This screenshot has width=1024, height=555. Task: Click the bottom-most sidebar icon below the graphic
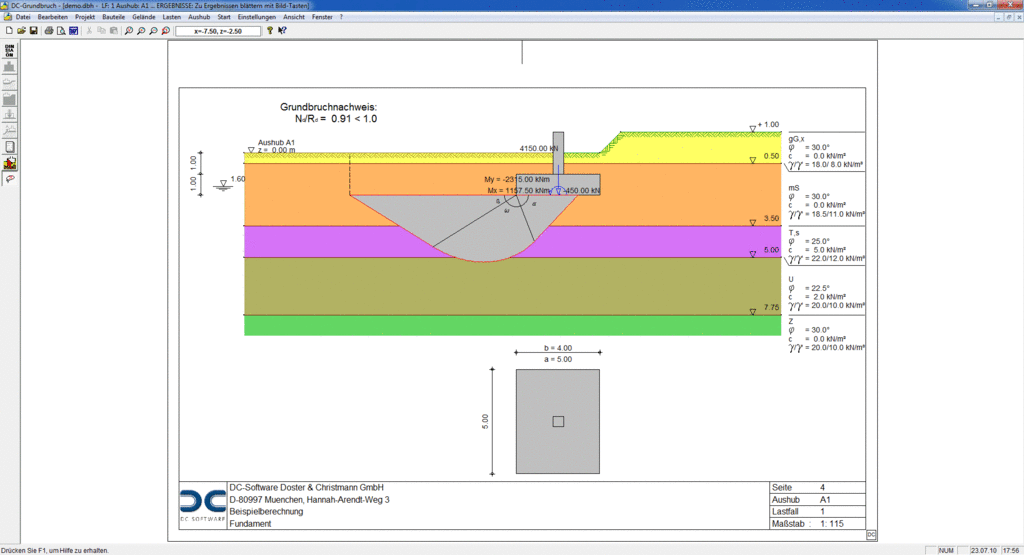tap(10, 179)
